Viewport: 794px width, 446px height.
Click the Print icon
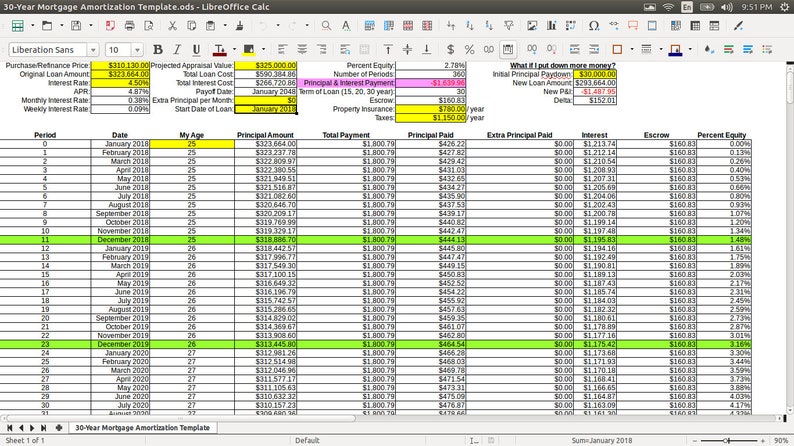[x=130, y=26]
